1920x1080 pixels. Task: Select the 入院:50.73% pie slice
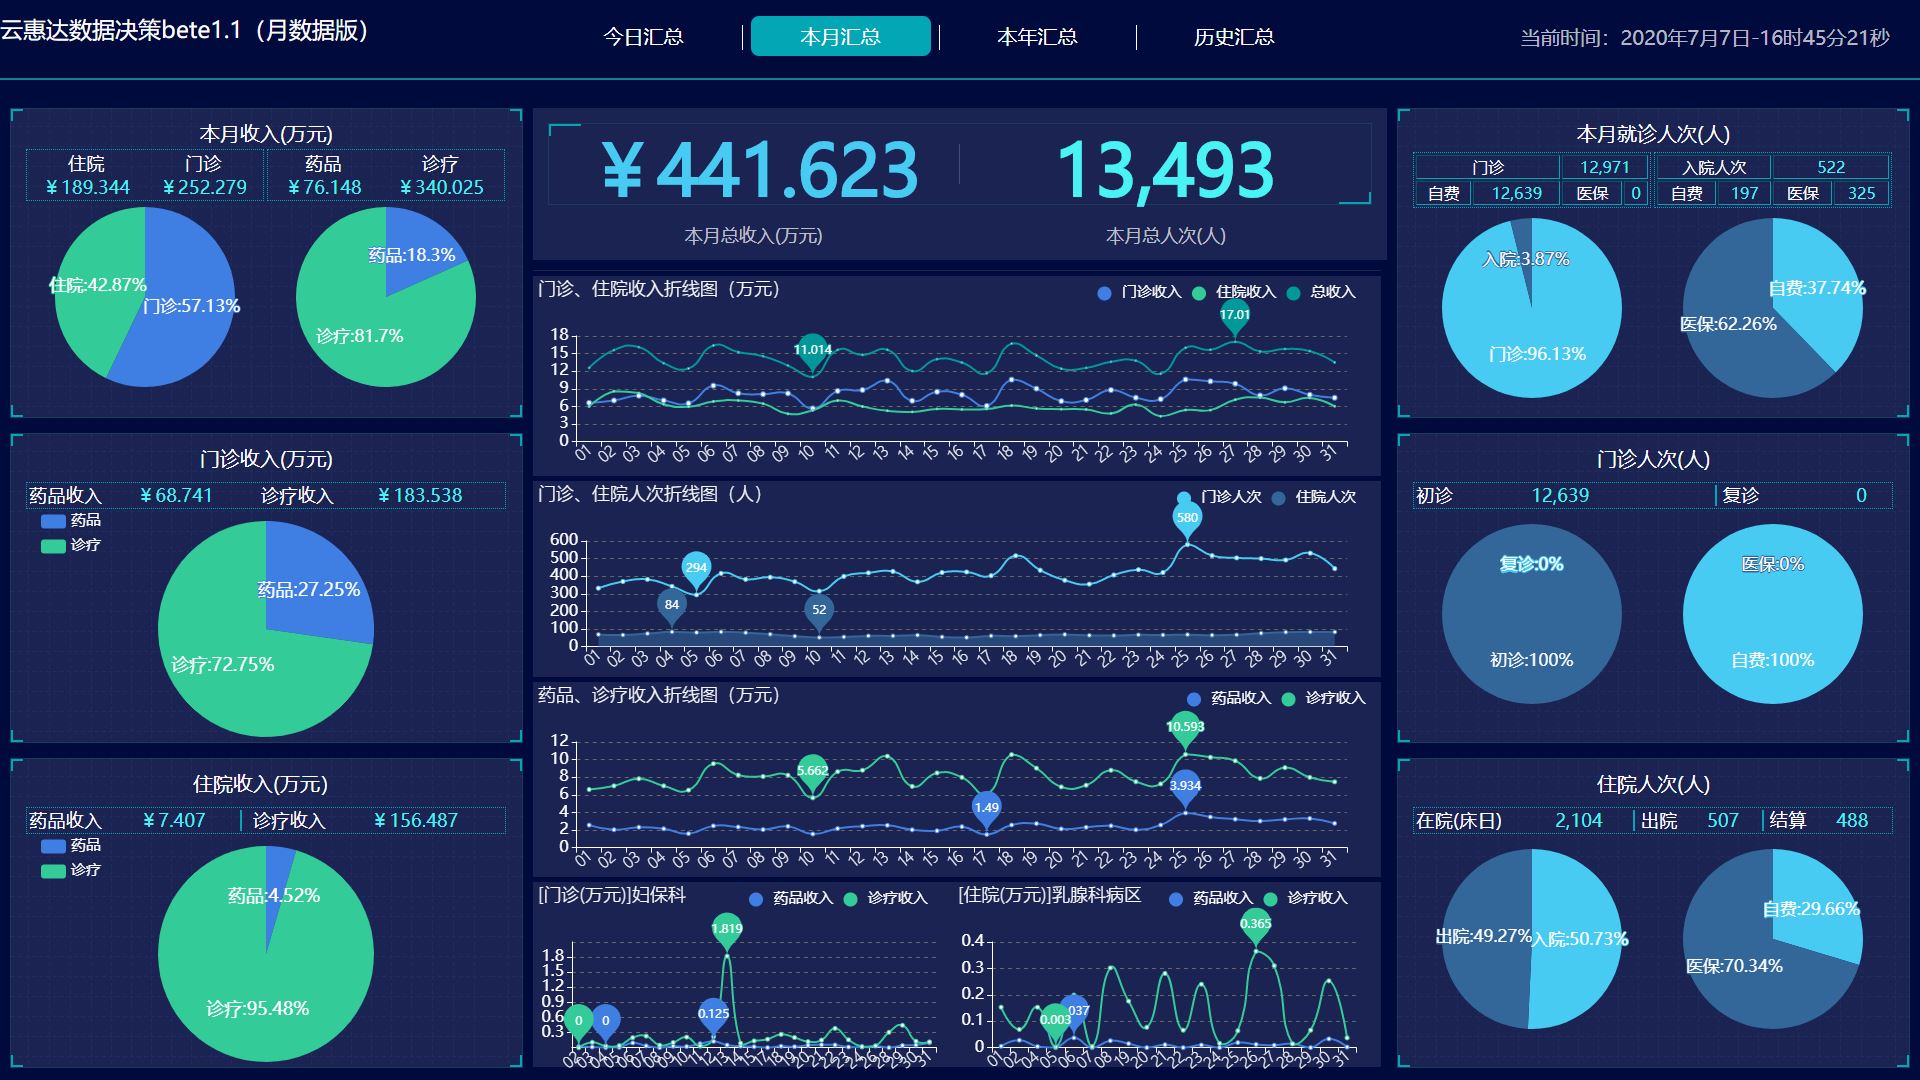(x=1578, y=940)
